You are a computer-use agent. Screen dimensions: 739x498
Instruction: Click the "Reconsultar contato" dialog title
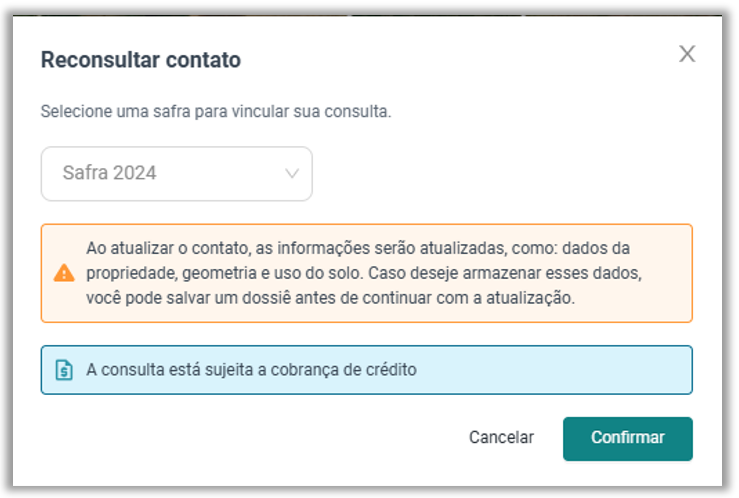coord(140,60)
